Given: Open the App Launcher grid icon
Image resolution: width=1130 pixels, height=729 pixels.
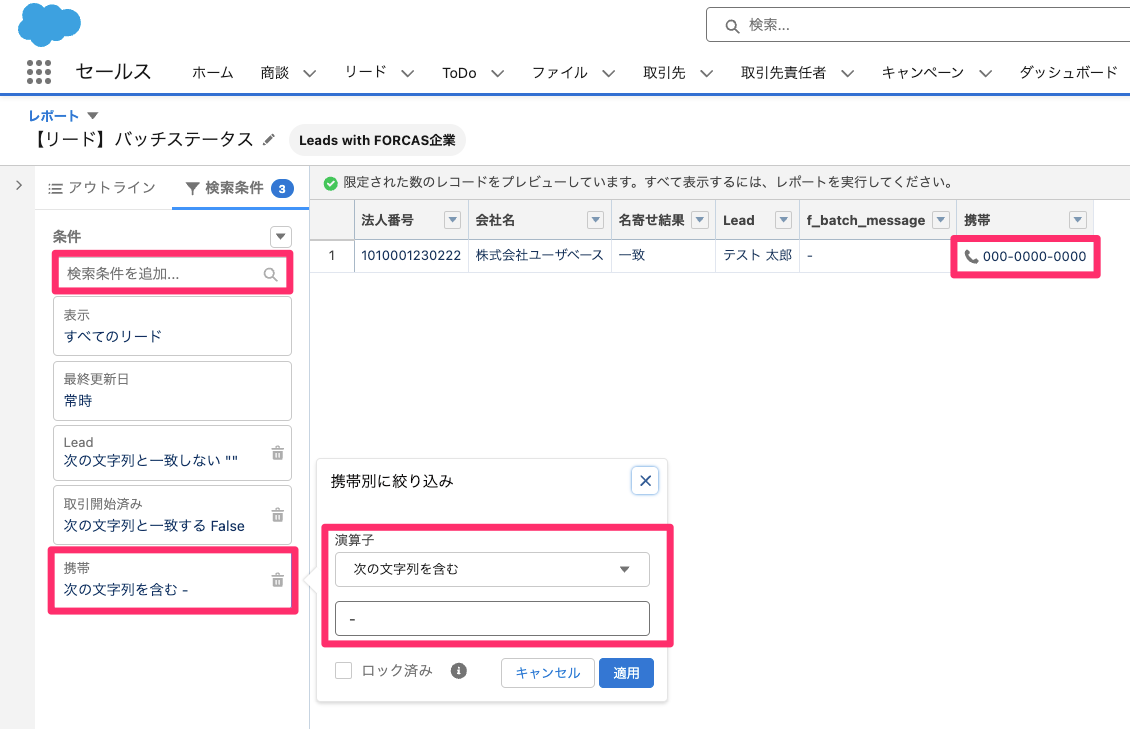Looking at the screenshot, I should (38, 72).
